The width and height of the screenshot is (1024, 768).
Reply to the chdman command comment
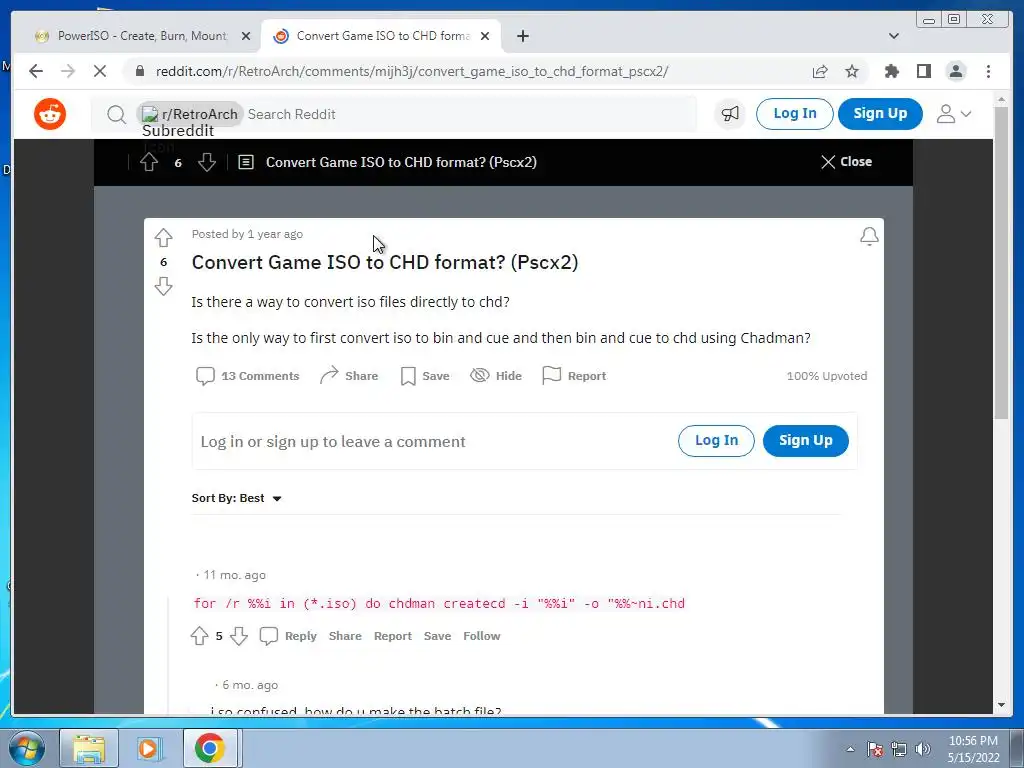288,636
